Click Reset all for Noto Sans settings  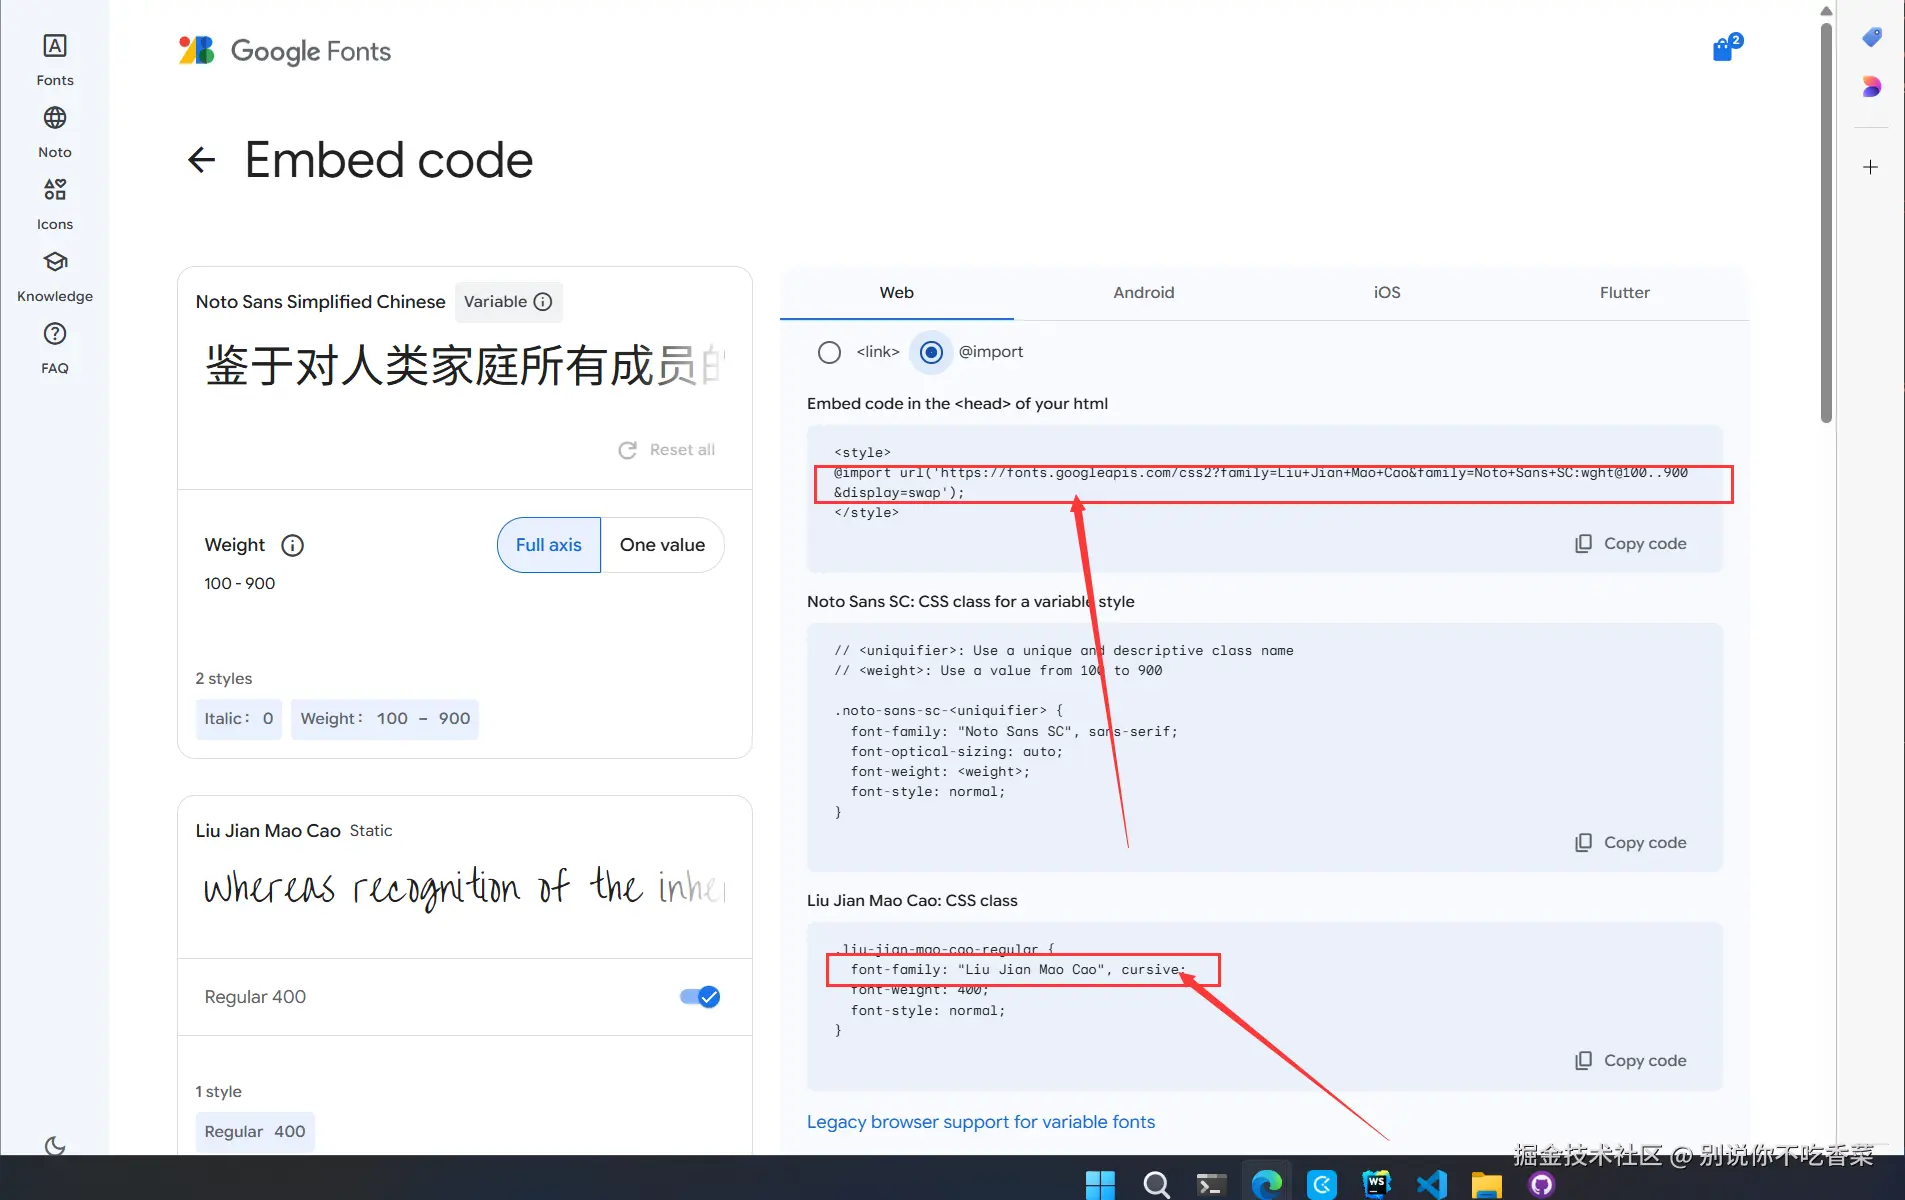pos(667,450)
